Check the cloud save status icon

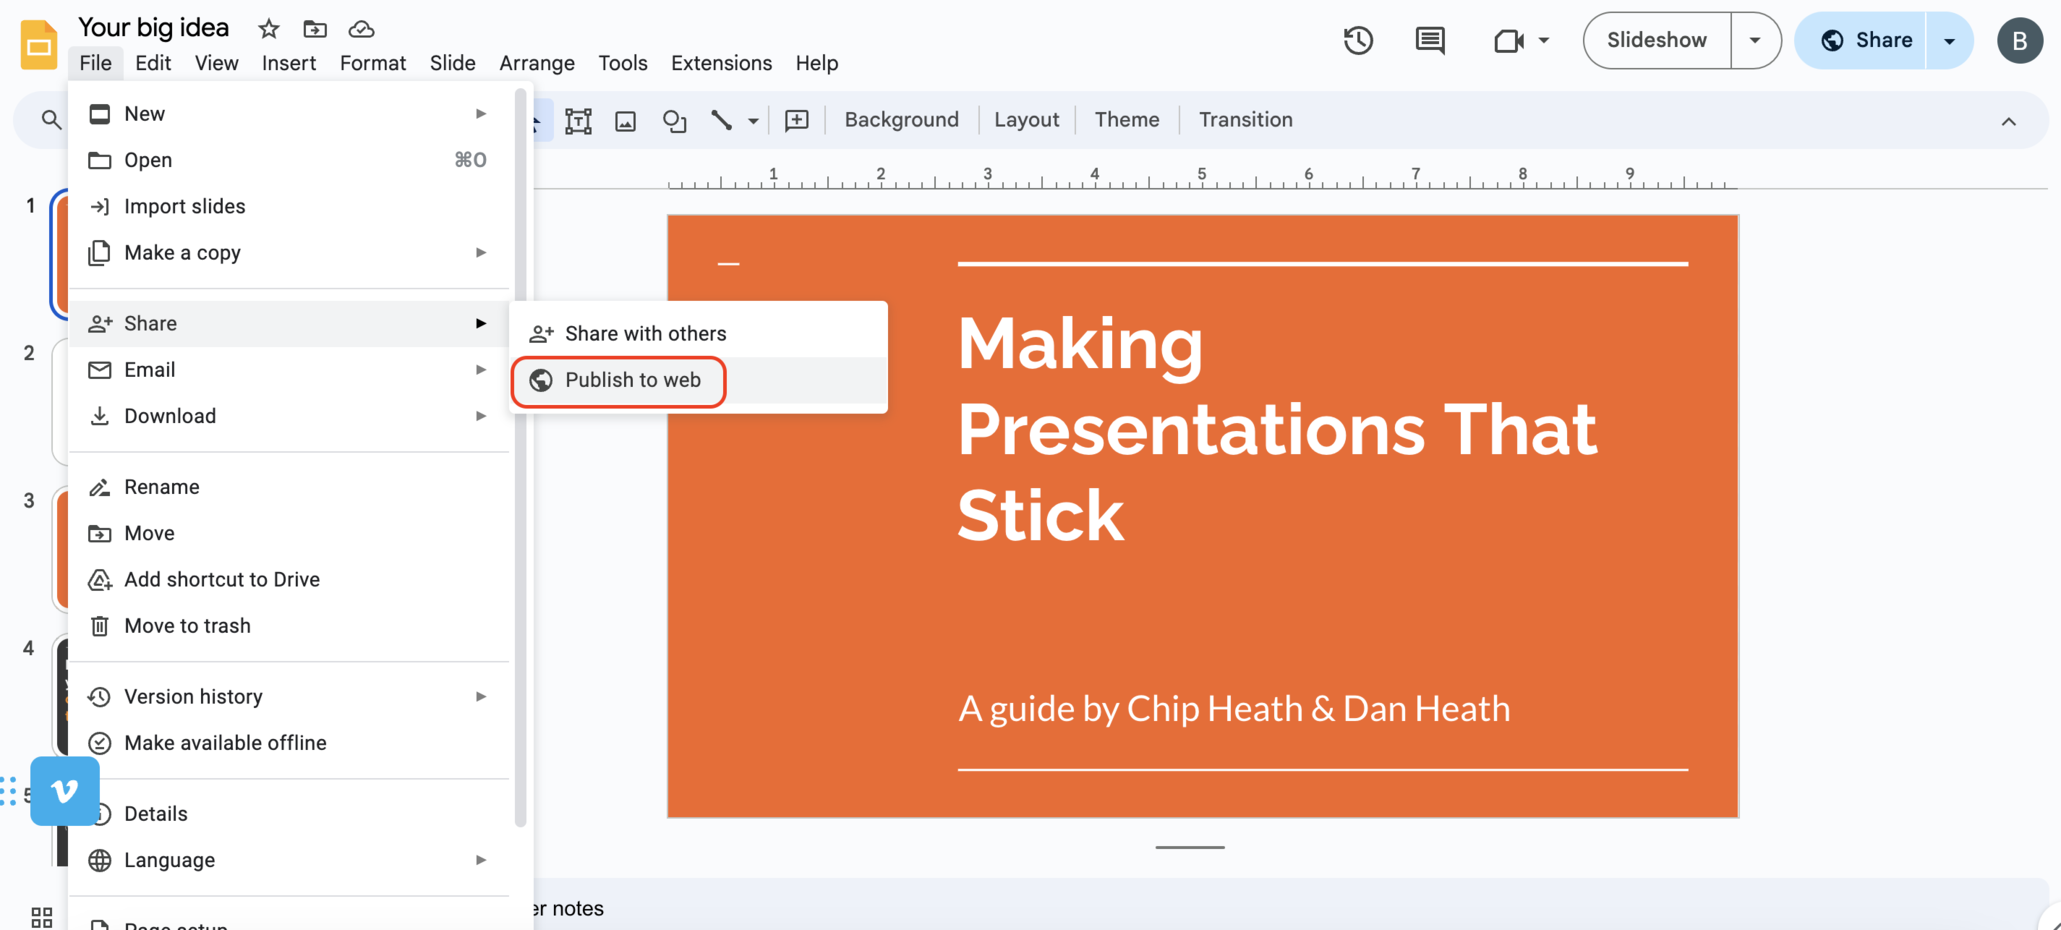[361, 29]
